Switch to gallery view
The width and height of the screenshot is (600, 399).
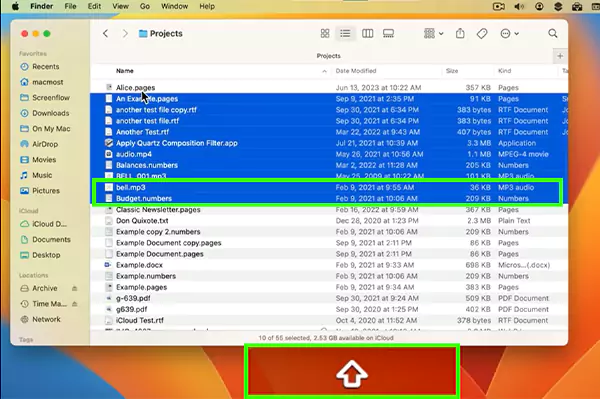[388, 34]
